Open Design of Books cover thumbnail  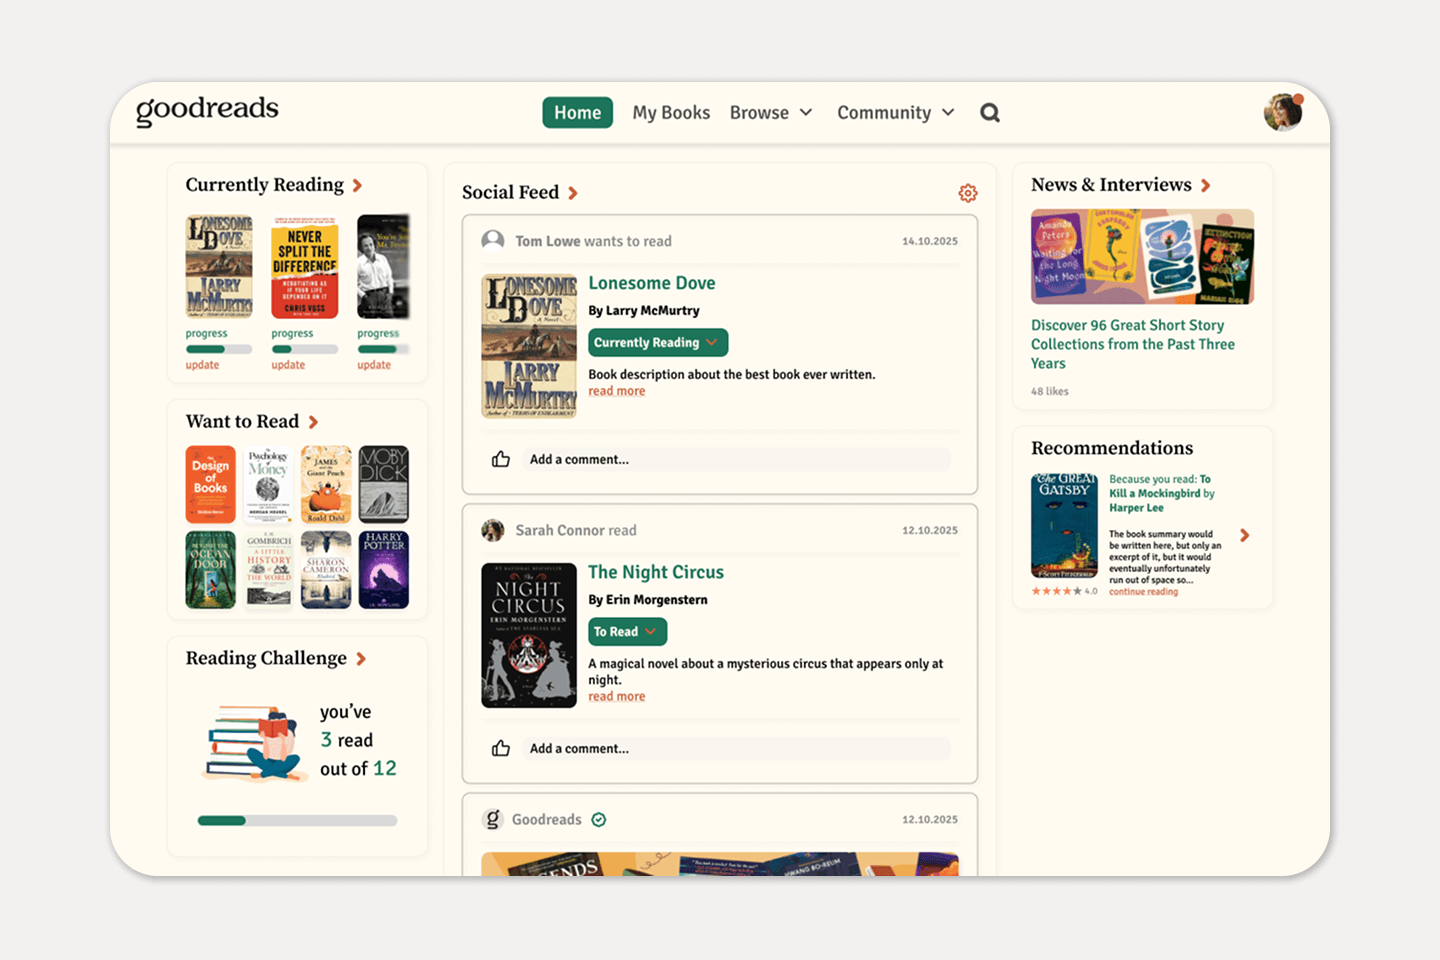(210, 484)
